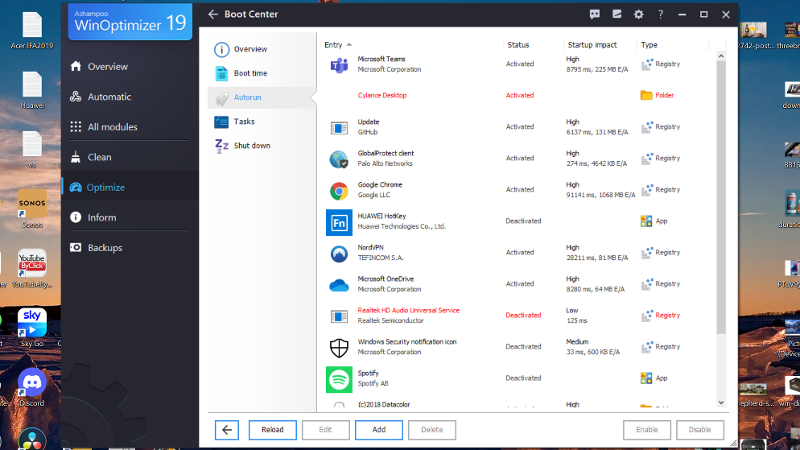
Task: Switch to Shut down tab
Action: pyautogui.click(x=252, y=145)
